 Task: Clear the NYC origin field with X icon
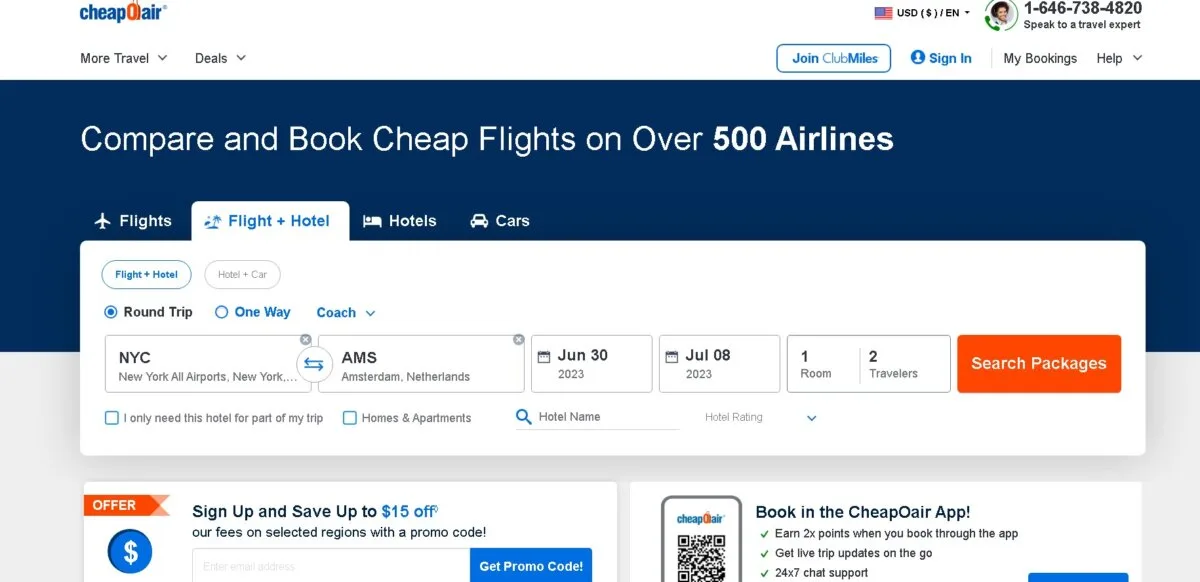306,340
